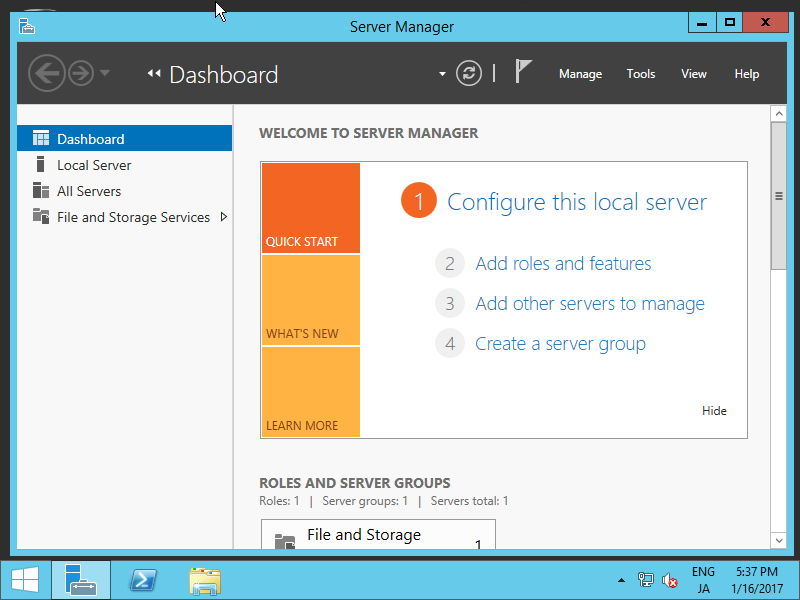This screenshot has width=800, height=600.
Task: Click the File and Storage Services icon
Action: tap(41, 216)
